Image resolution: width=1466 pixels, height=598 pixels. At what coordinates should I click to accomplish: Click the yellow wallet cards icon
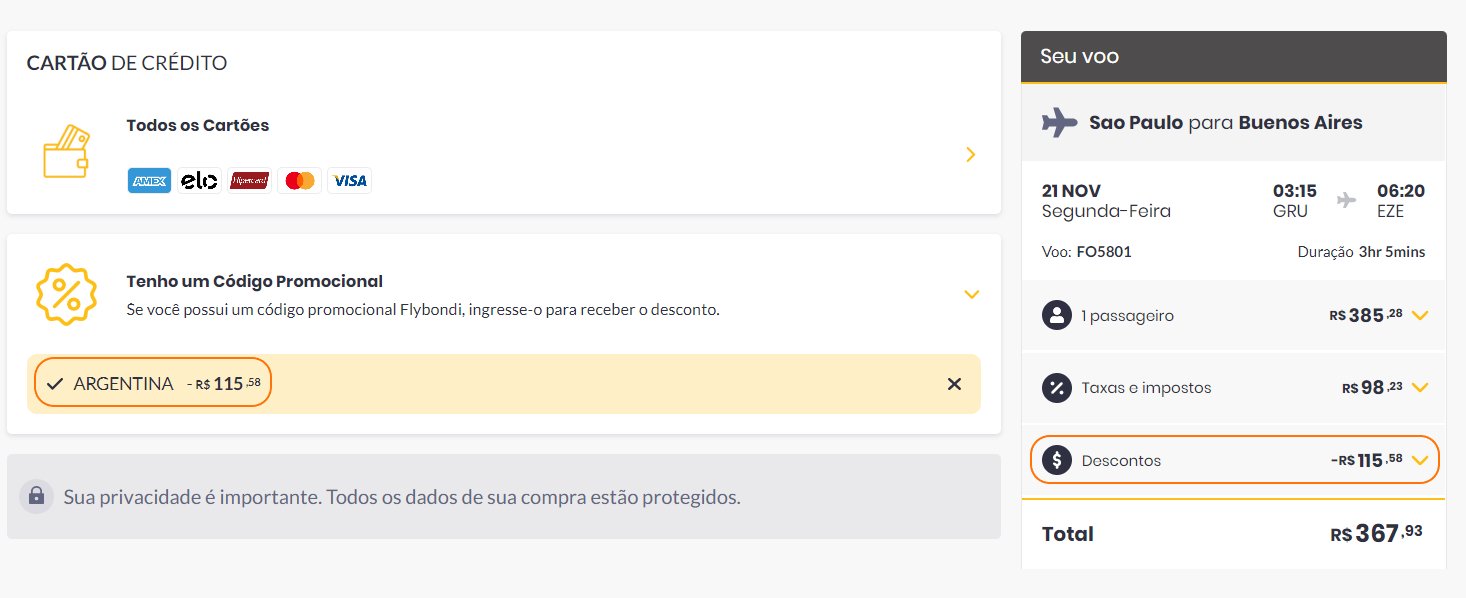click(66, 152)
